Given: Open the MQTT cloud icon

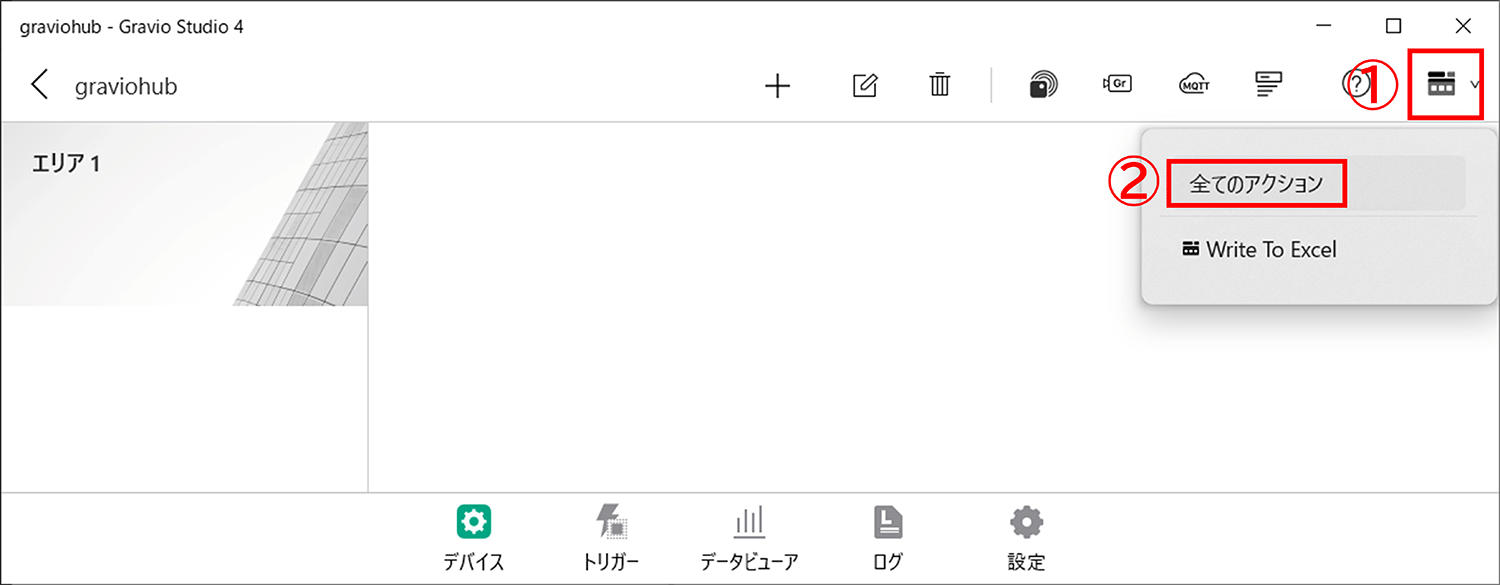Looking at the screenshot, I should 1194,85.
